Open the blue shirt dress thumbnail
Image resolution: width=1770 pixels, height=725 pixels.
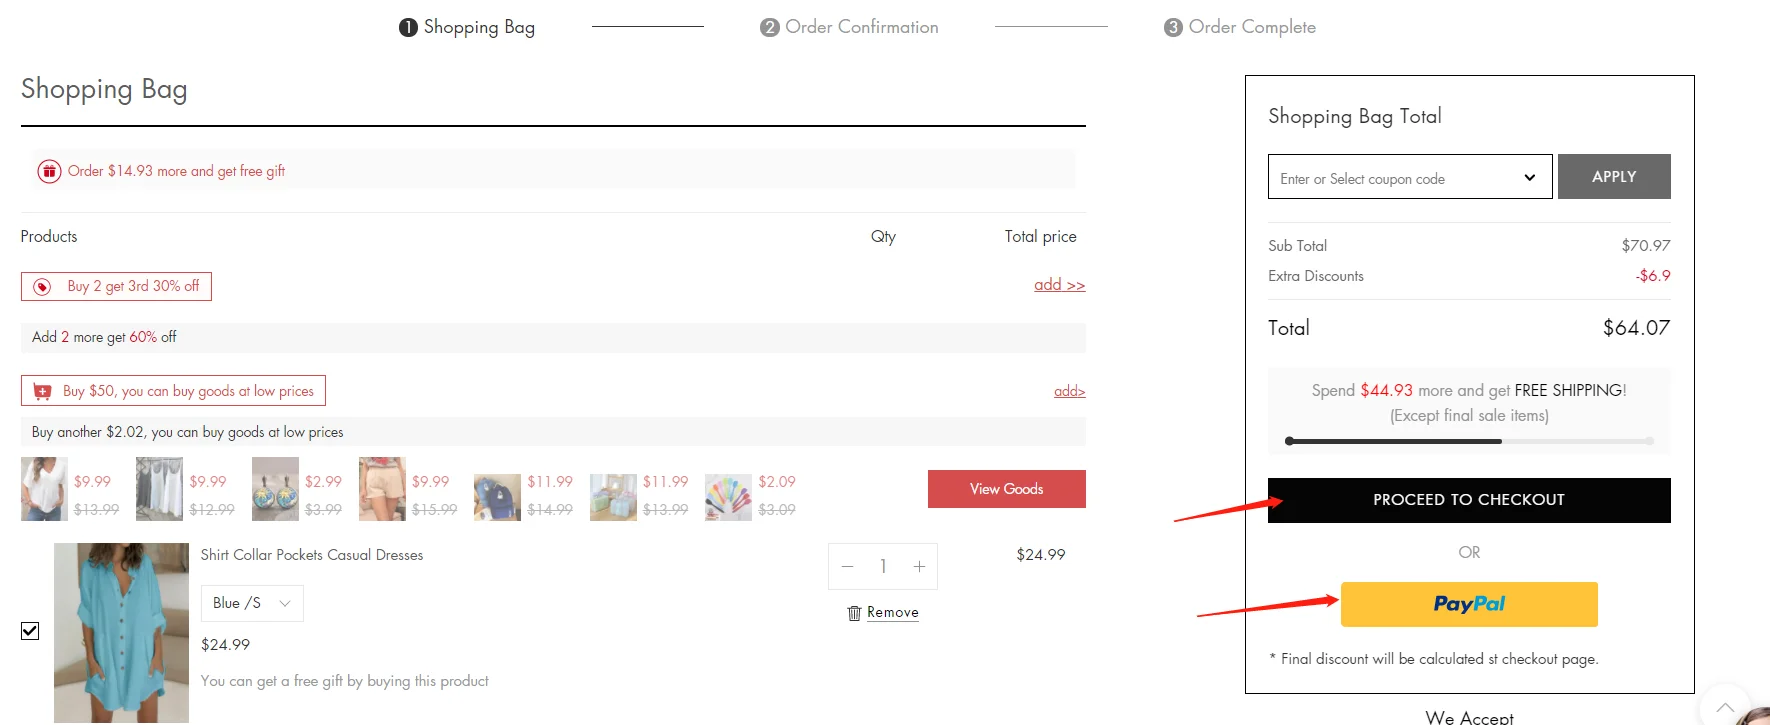(121, 632)
